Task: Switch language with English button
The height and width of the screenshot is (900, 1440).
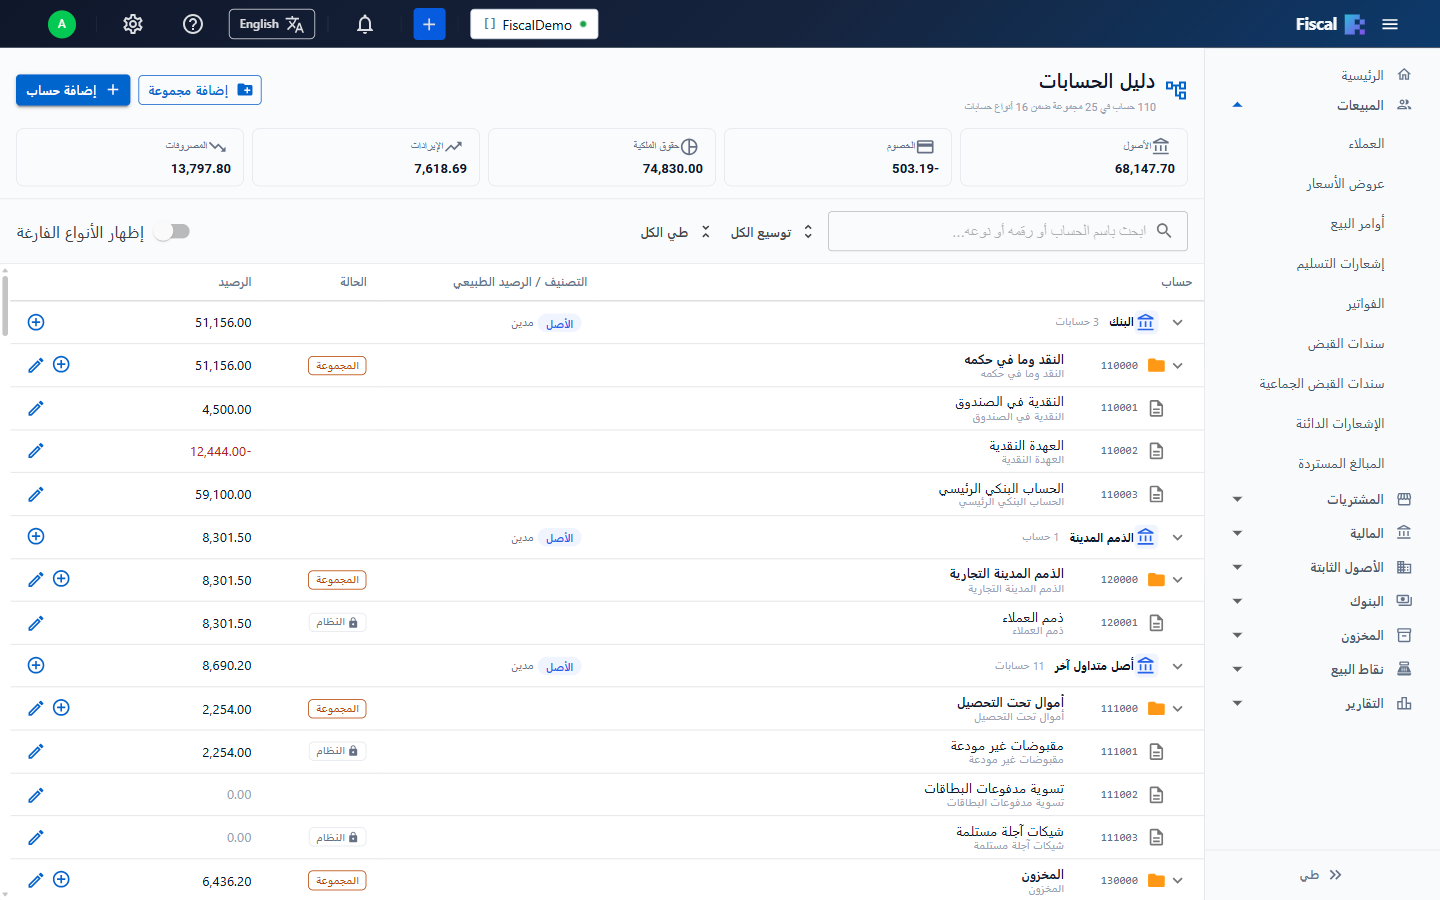Action: (272, 24)
